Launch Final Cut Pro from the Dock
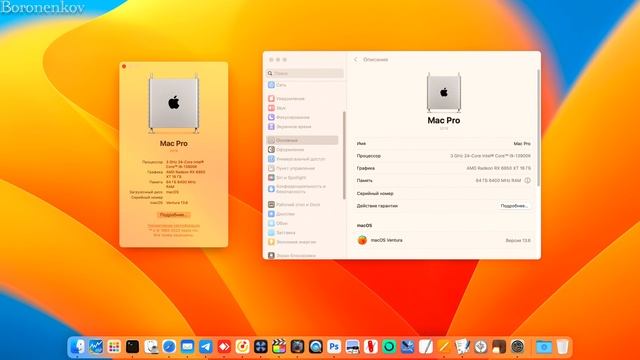Image resolution: width=640 pixels, height=360 pixels. point(279,347)
